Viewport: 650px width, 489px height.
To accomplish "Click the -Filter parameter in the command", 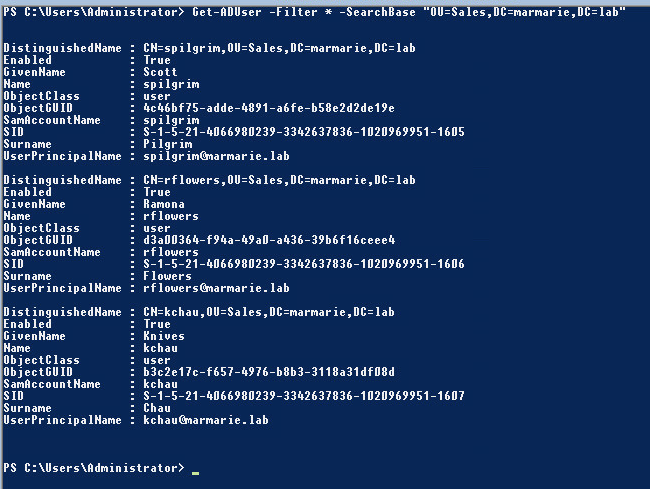I will click(x=292, y=12).
